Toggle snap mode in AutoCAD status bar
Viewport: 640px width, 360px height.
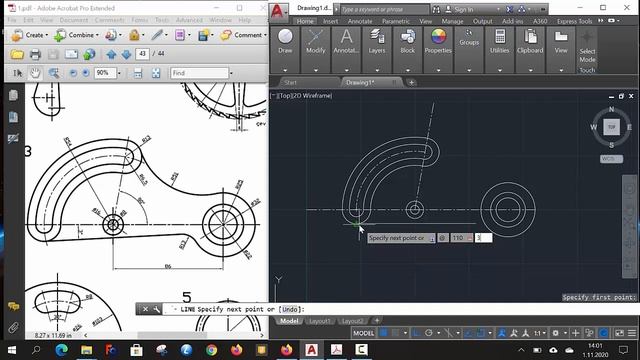[395, 333]
